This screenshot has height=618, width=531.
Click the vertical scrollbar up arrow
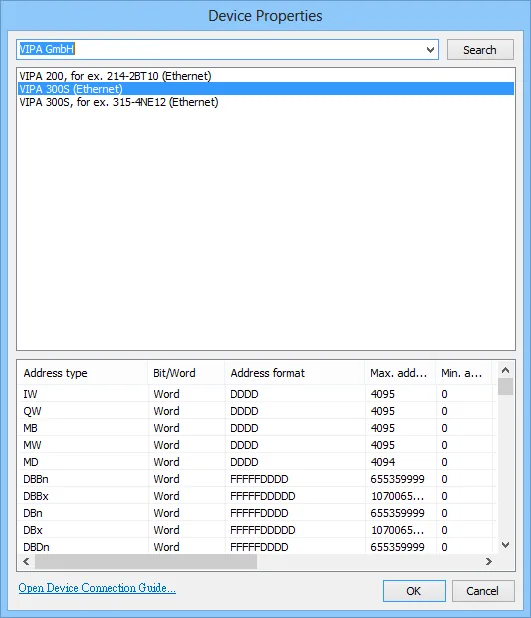point(505,370)
